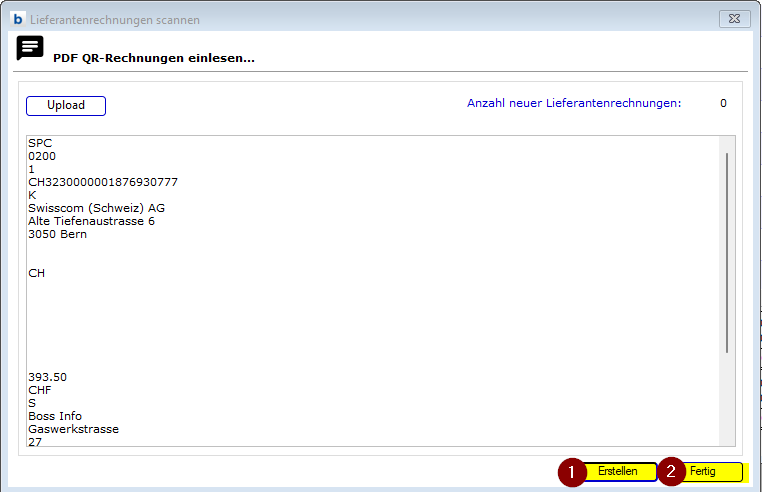Click the blue 'b' application icon in title bar

click(x=17, y=19)
